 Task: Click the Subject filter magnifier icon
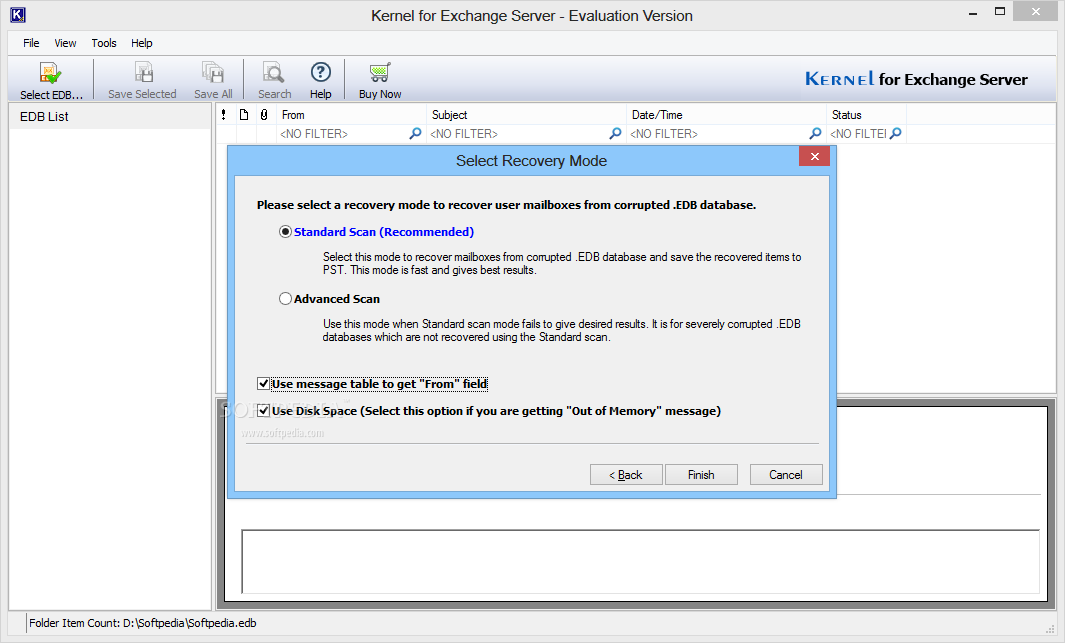pos(615,134)
